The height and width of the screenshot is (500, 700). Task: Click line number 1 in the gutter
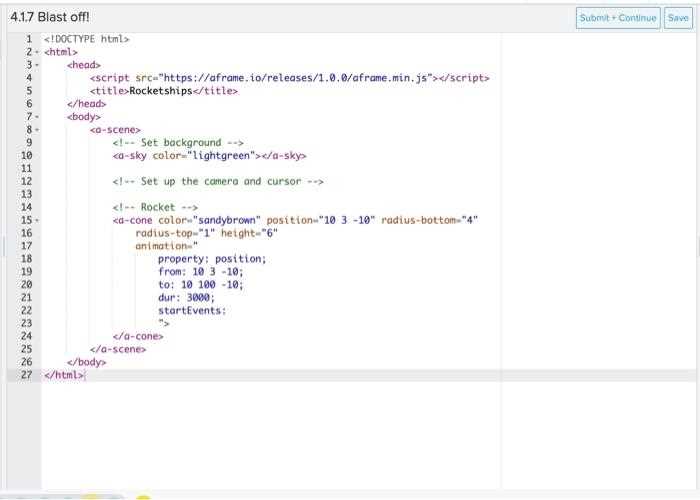point(29,39)
